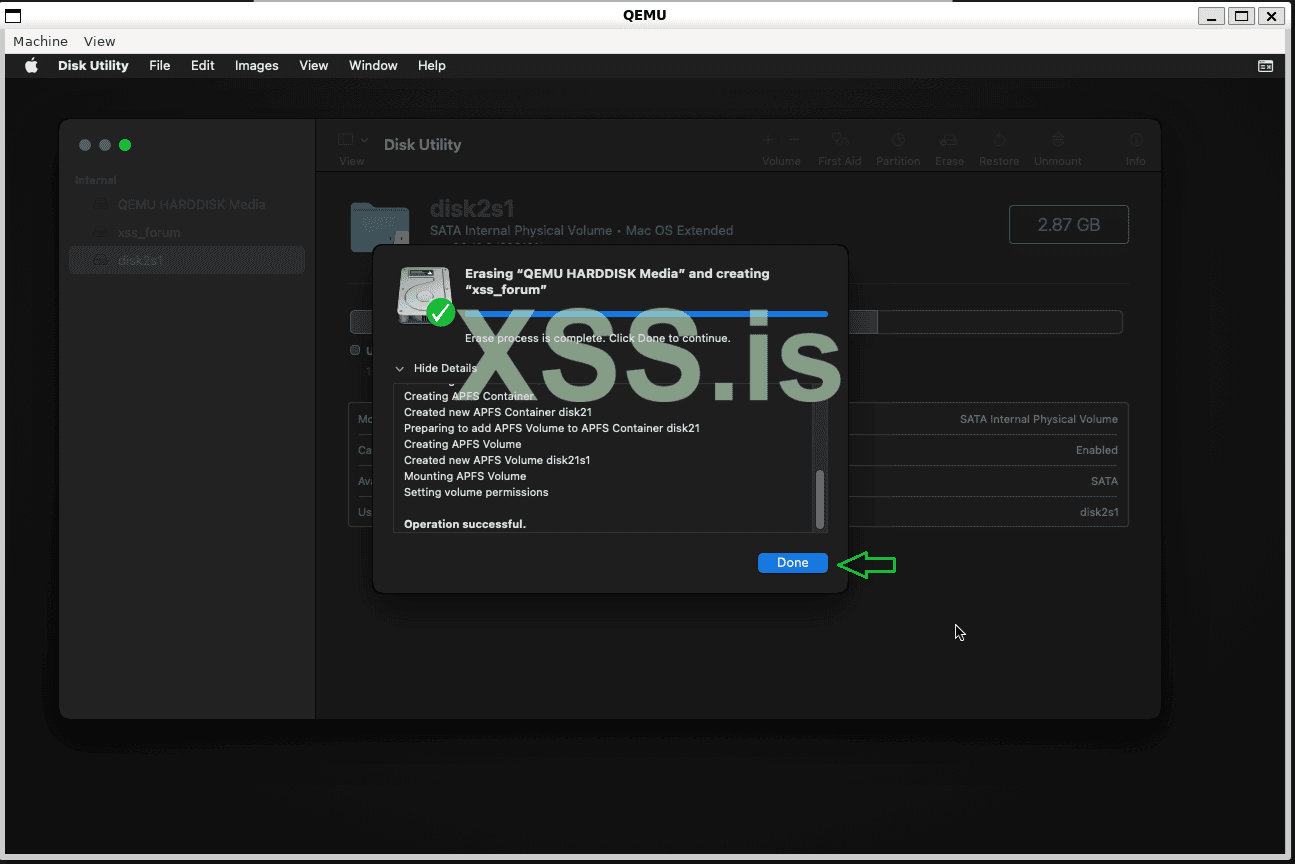This screenshot has width=1295, height=864.
Task: Click the disk icon beside QEMU HARDDISK Media
Action: 100,205
